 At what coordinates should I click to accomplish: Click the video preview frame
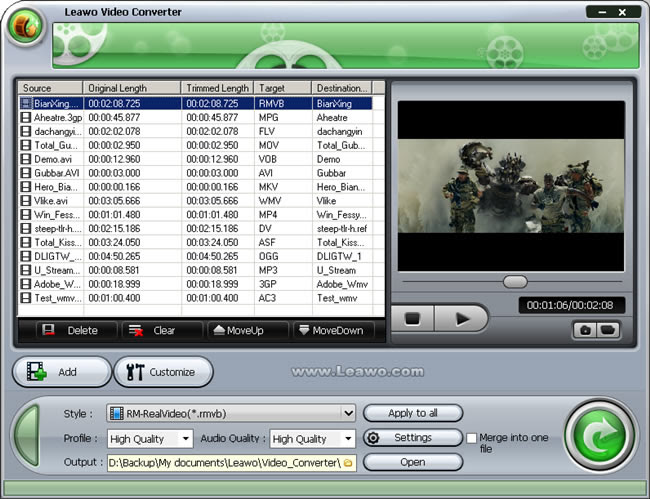[511, 186]
